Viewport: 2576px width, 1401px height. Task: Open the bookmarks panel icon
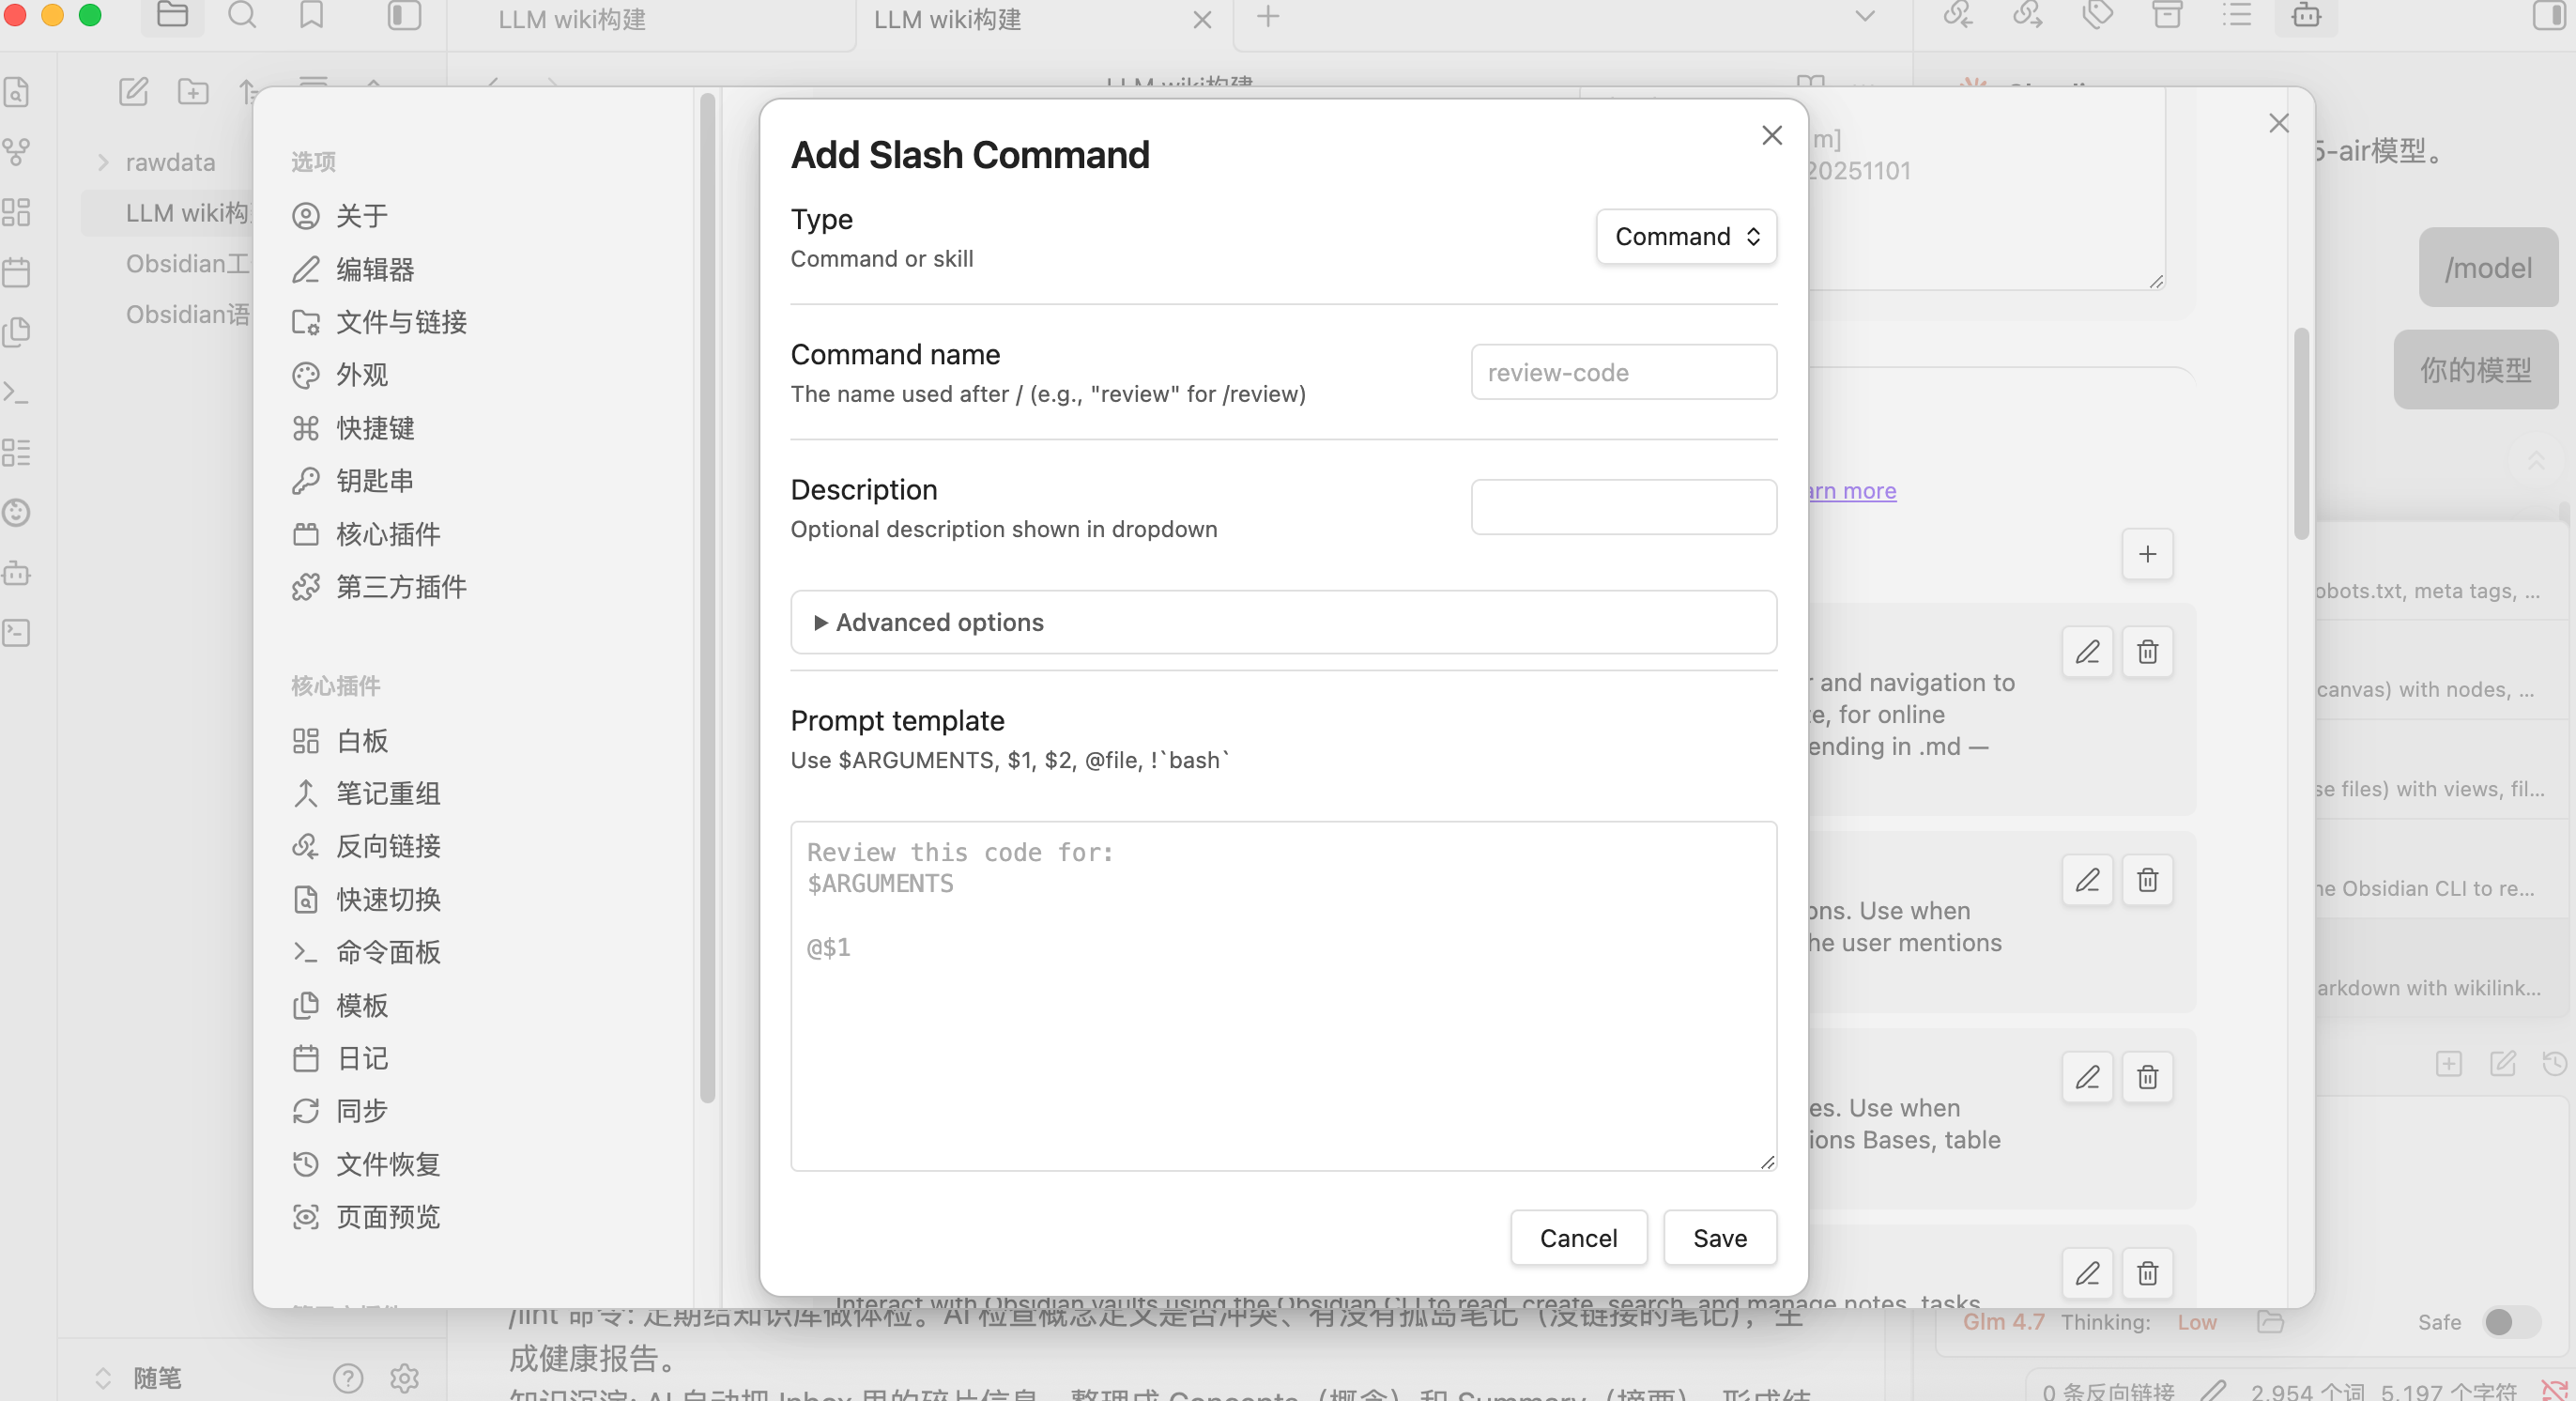[x=312, y=16]
